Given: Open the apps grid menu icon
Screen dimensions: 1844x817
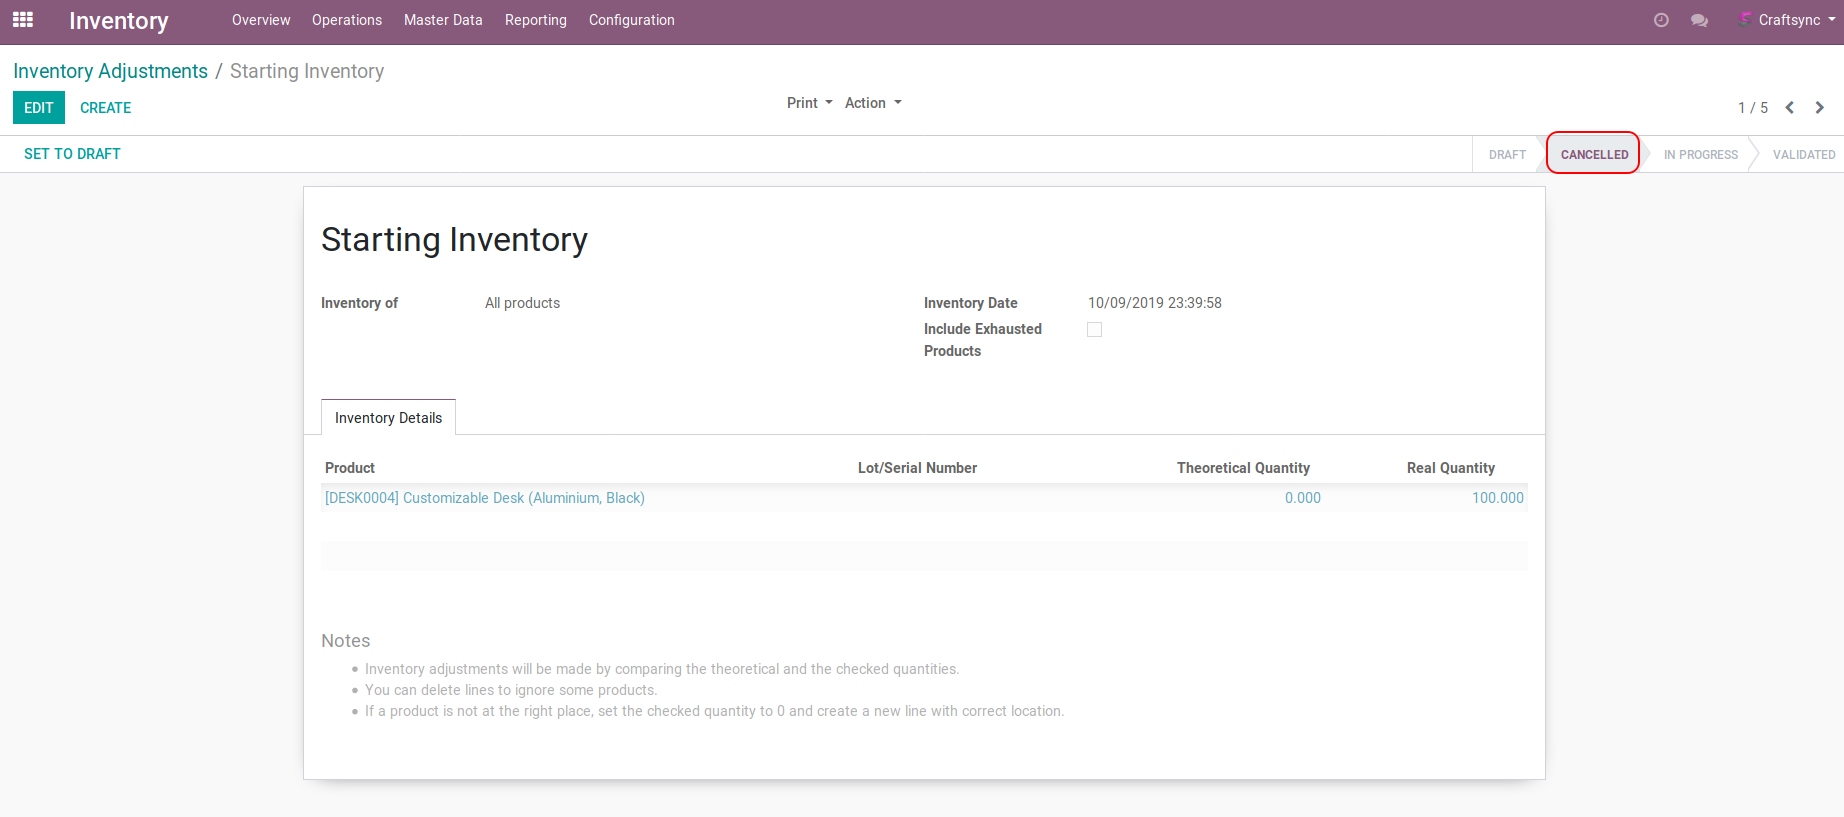Looking at the screenshot, I should pos(23,20).
